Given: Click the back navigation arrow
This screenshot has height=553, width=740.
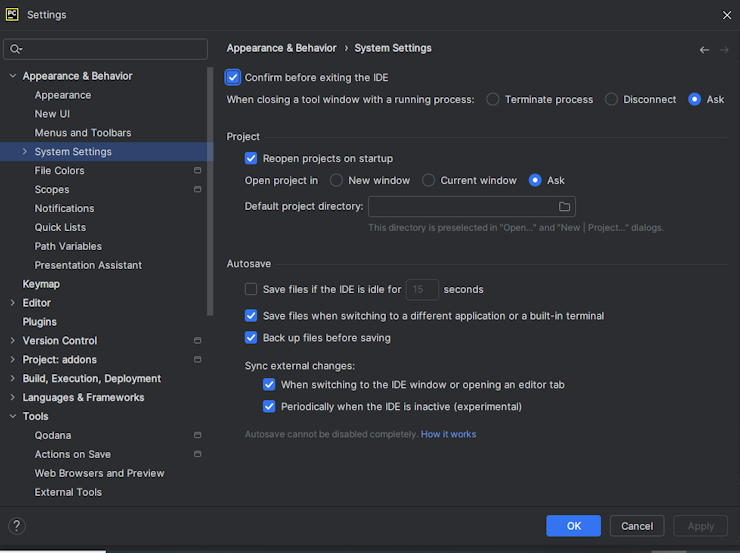Looking at the screenshot, I should [704, 50].
